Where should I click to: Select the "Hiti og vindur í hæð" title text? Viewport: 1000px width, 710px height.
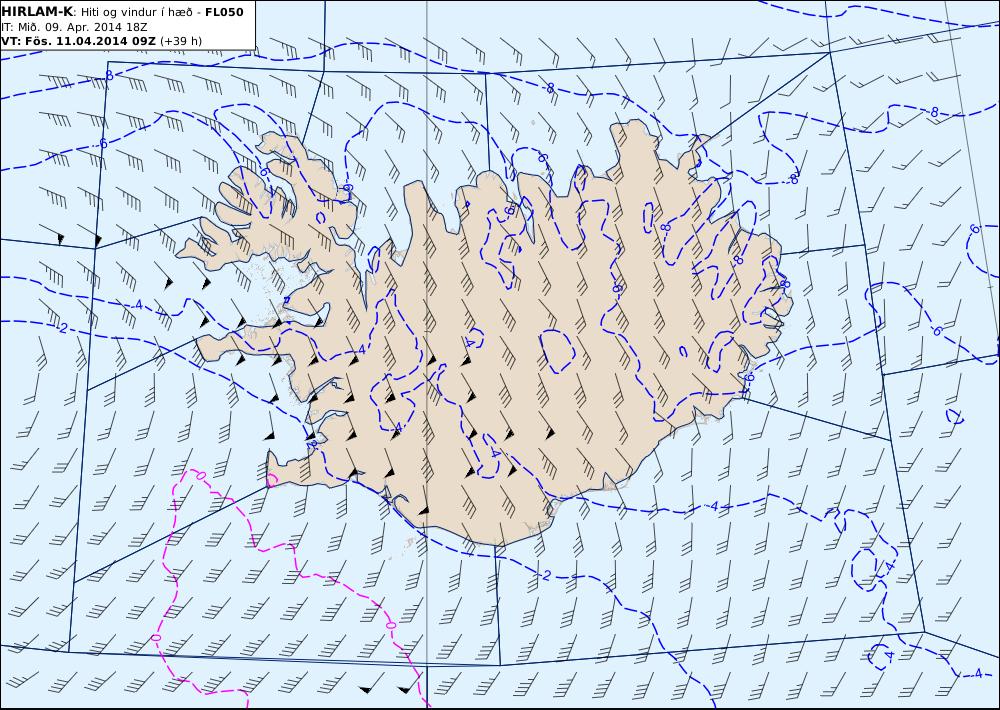[138, 12]
